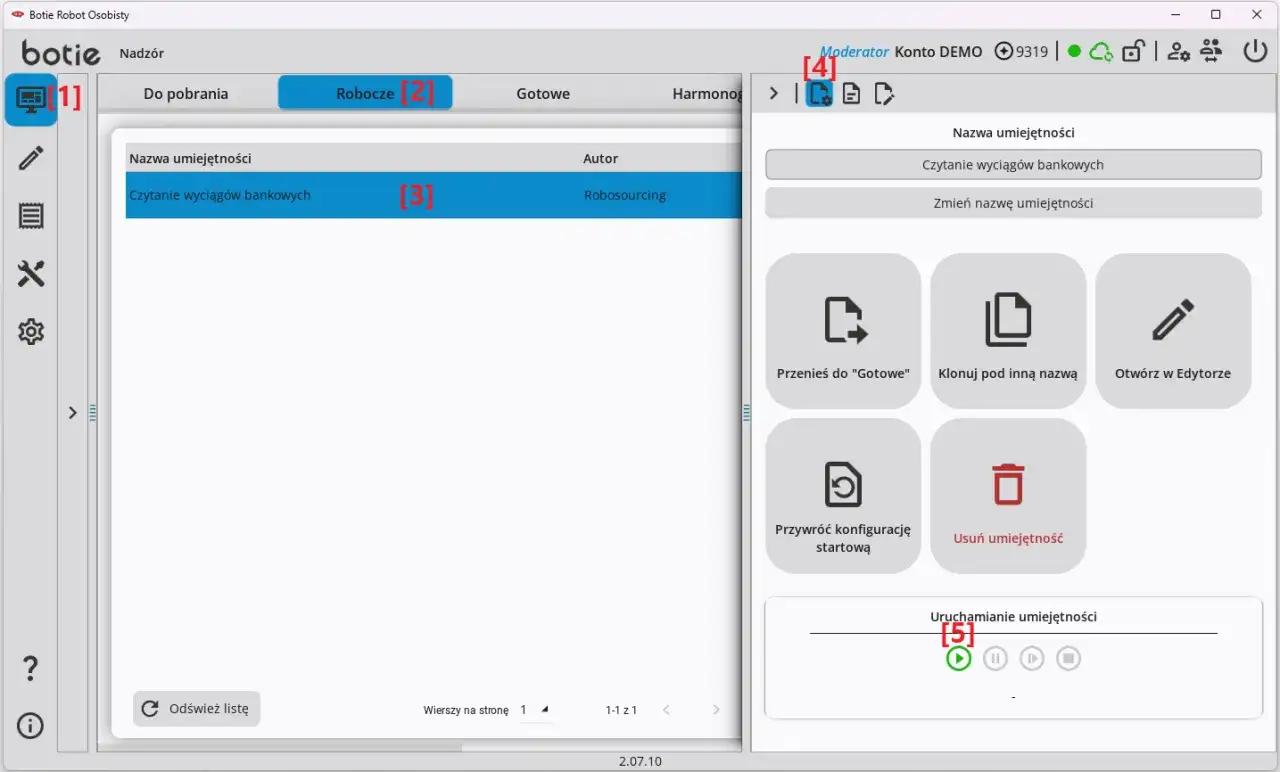The image size is (1280, 772).
Task: Switch to the Harmonogram tab
Action: [708, 93]
